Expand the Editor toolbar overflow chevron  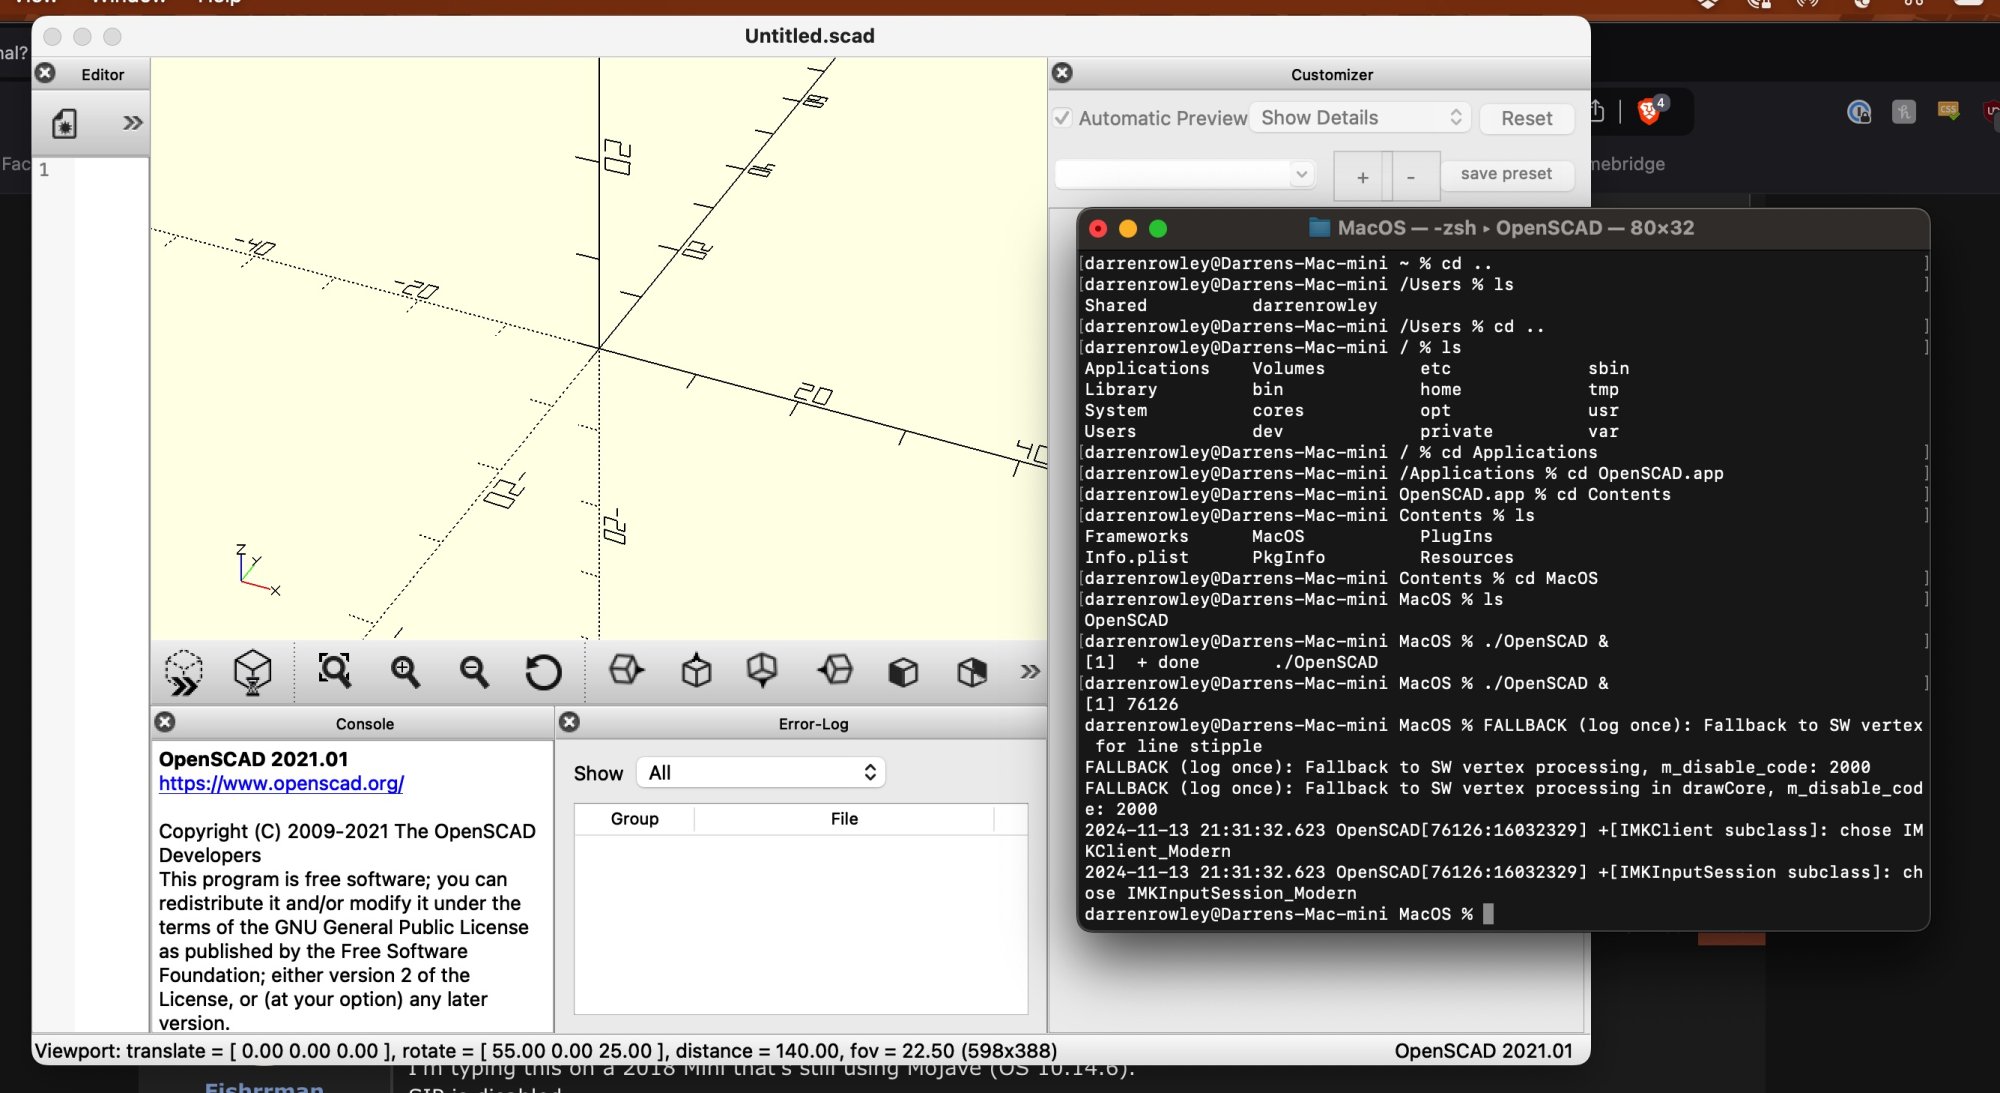132,123
